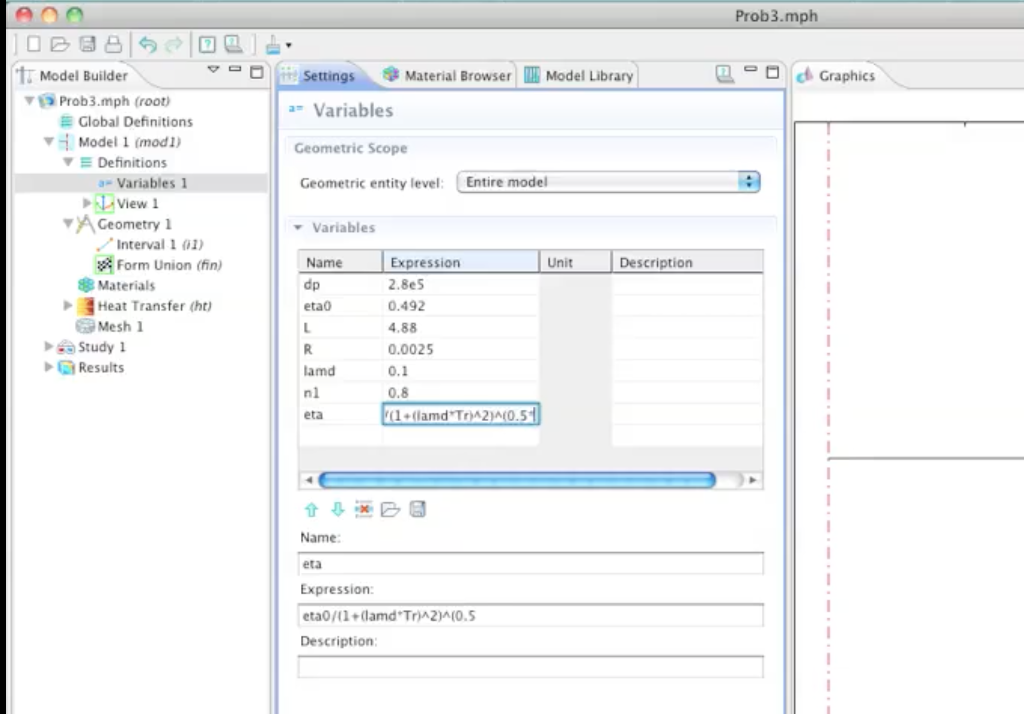The width and height of the screenshot is (1024, 714).
Task: Move the variable row up
Action: [x=311, y=510]
